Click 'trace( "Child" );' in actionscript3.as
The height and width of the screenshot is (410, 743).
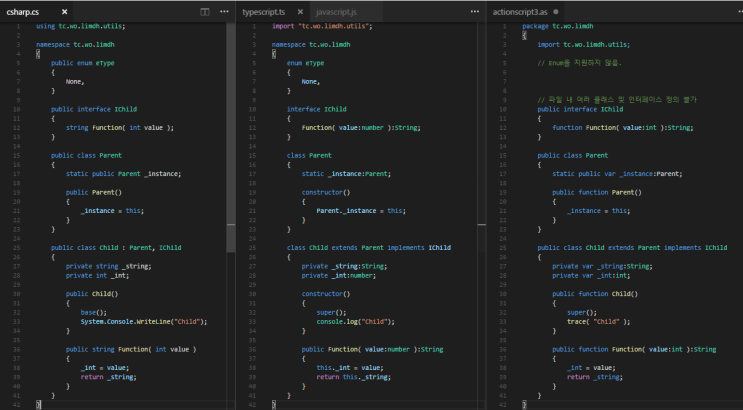coord(598,321)
